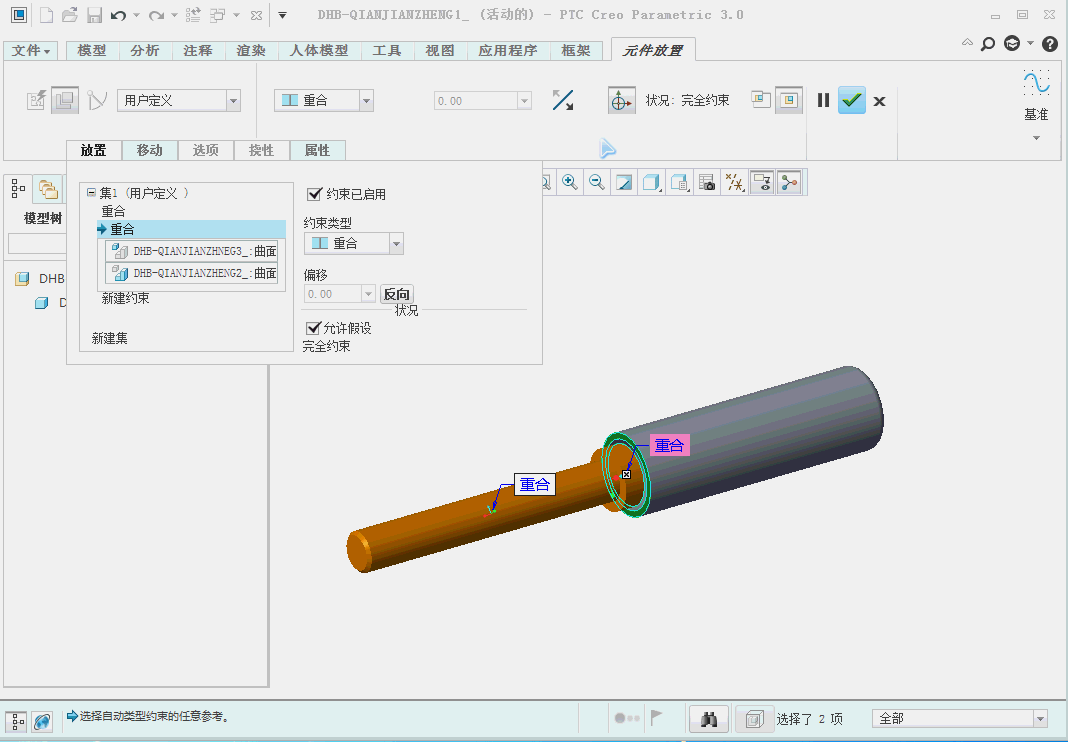Open undo history dropdown arrow
This screenshot has height=742, width=1068.
tap(136, 15)
